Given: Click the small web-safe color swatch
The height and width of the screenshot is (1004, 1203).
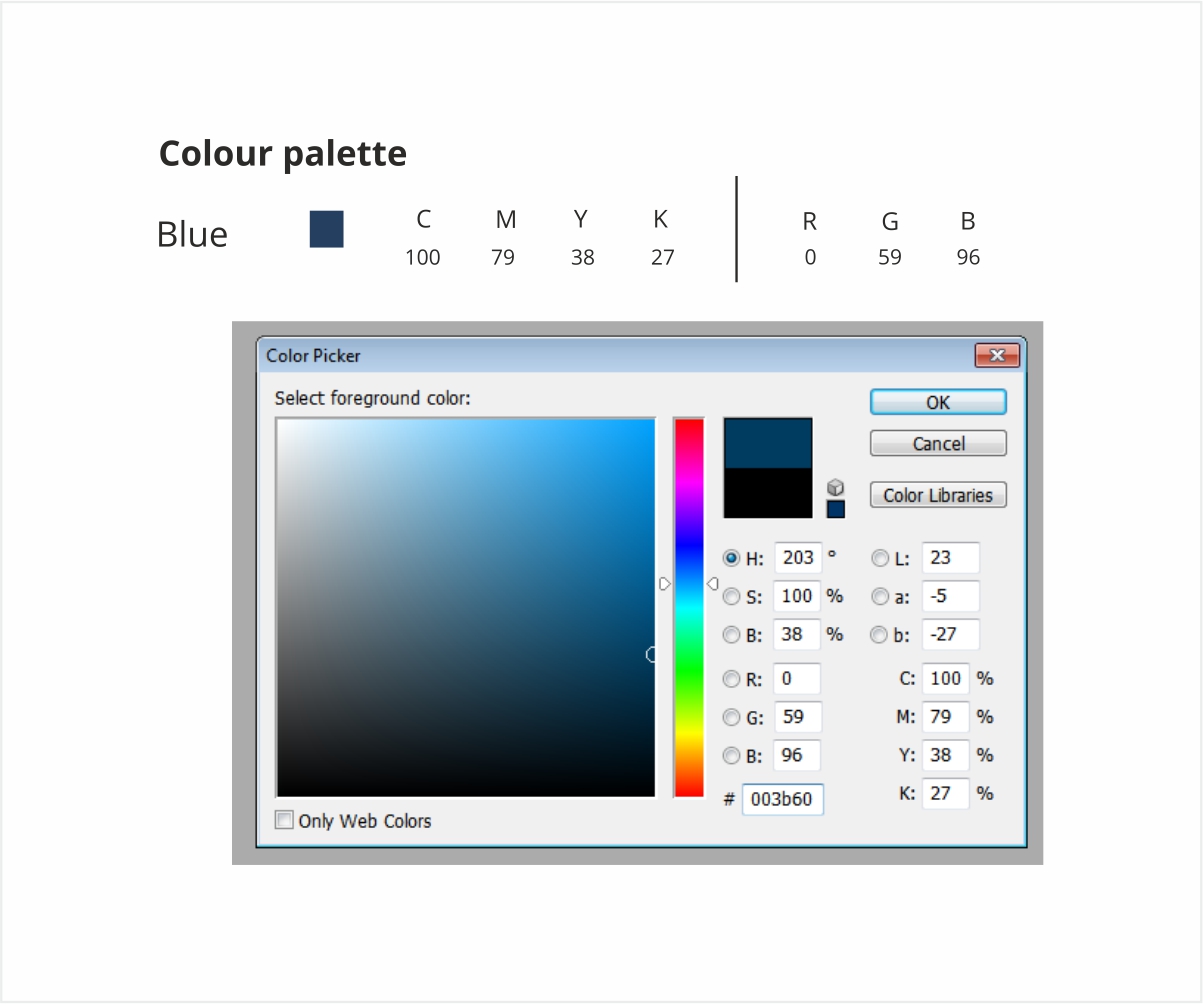Looking at the screenshot, I should (x=836, y=509).
